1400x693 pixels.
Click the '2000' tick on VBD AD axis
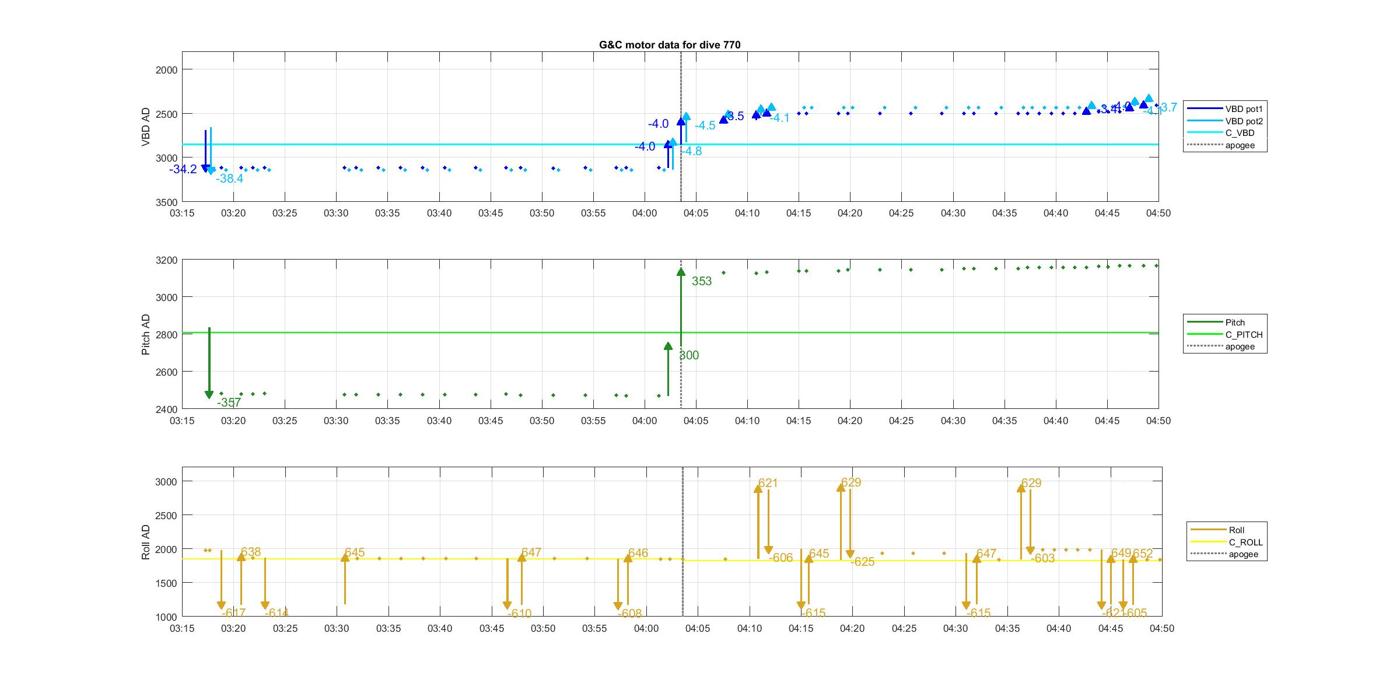tap(167, 70)
